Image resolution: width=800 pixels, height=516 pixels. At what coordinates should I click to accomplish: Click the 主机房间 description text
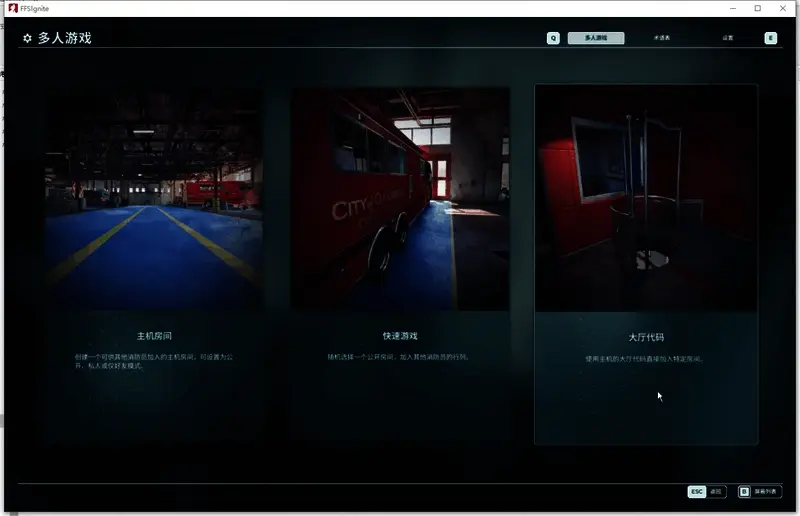pyautogui.click(x=154, y=360)
